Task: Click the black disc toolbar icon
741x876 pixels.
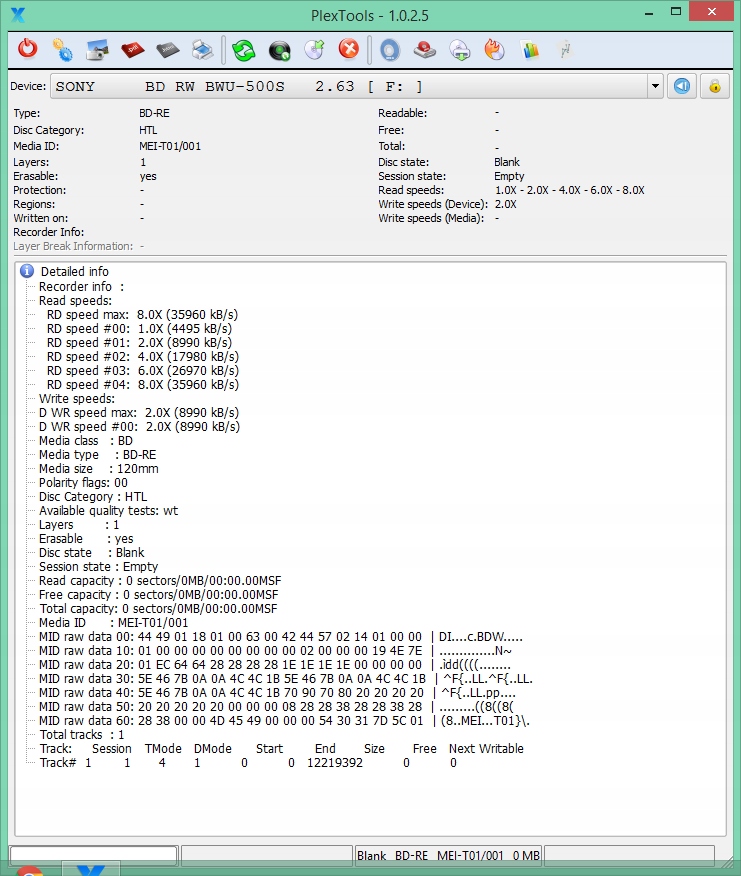Action: pos(279,49)
